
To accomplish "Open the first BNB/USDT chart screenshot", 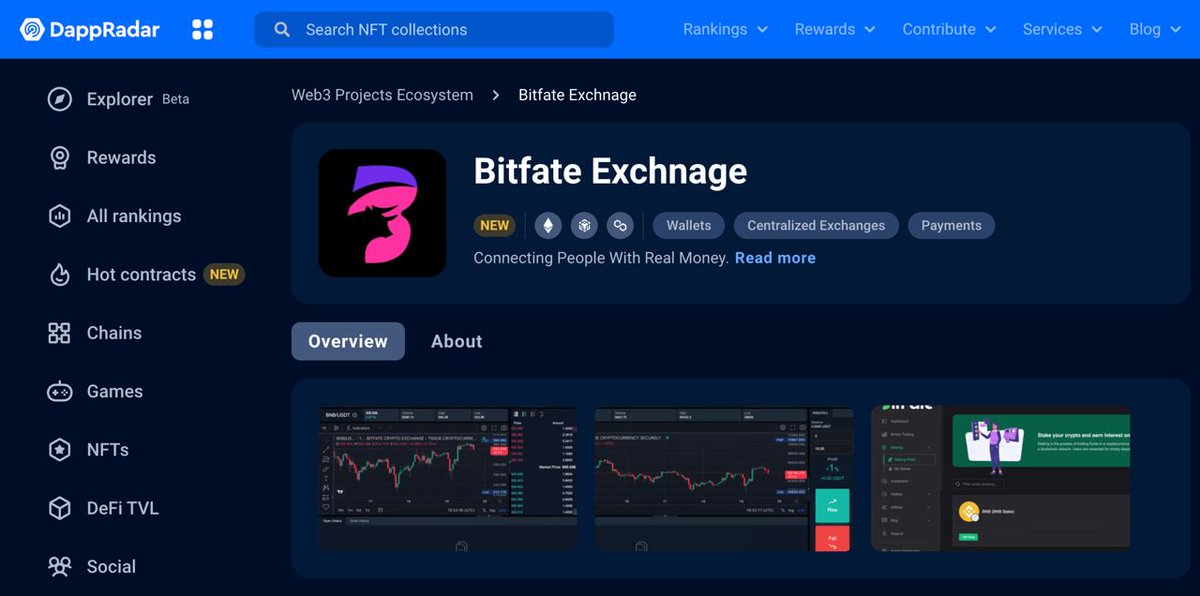I will 448,478.
